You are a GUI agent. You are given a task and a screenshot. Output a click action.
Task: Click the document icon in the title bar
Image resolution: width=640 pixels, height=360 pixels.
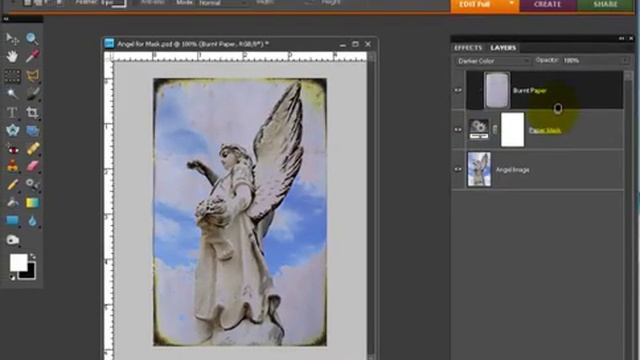pos(109,44)
